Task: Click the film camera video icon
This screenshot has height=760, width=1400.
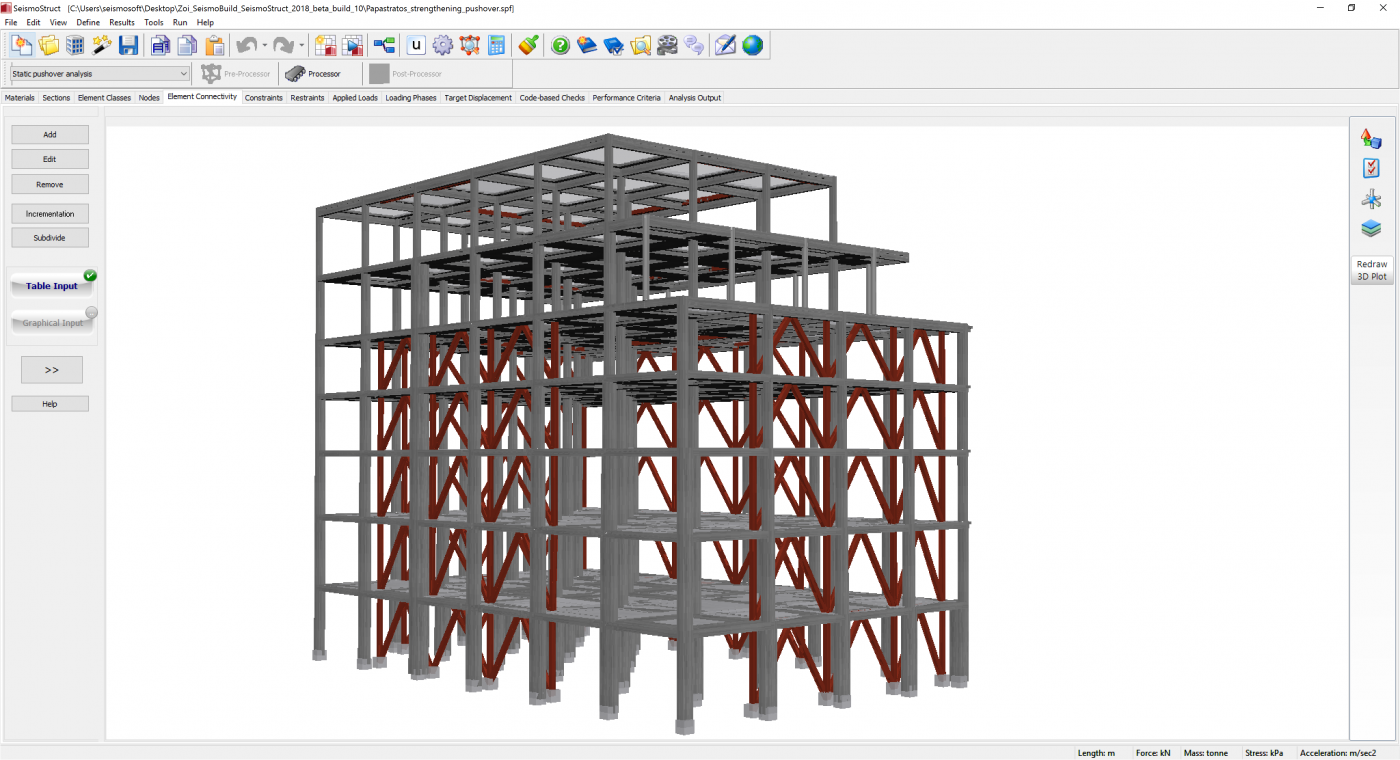Action: [667, 45]
